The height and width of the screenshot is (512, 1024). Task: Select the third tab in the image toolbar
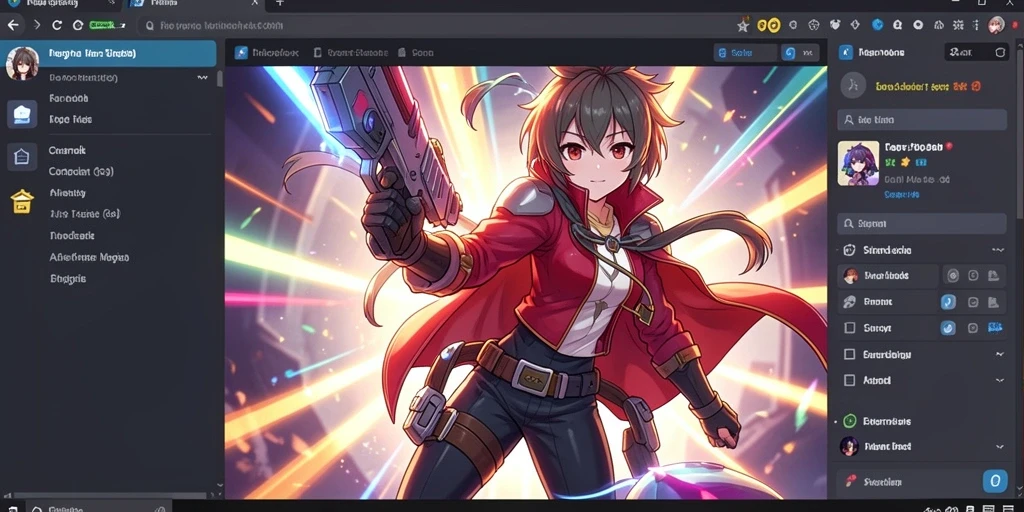point(416,53)
